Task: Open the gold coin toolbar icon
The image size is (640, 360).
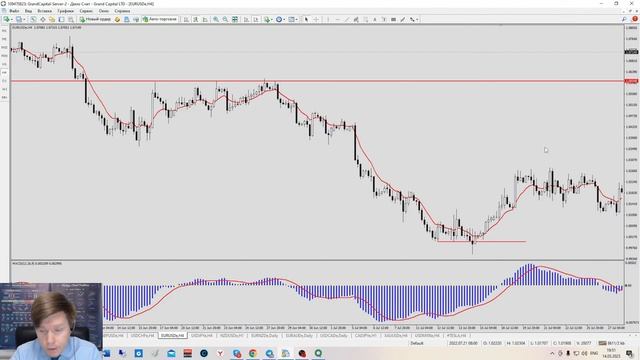Action: [117, 19]
